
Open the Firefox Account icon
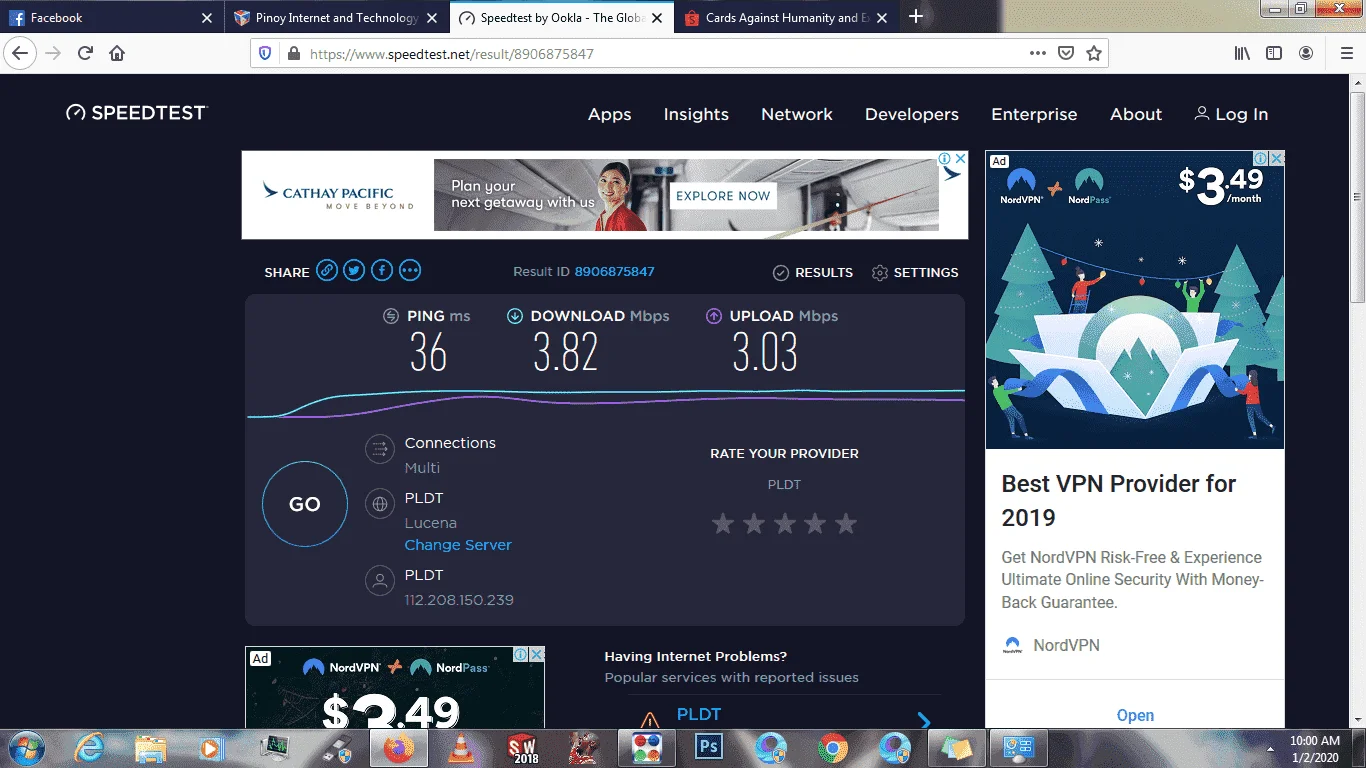coord(1306,54)
